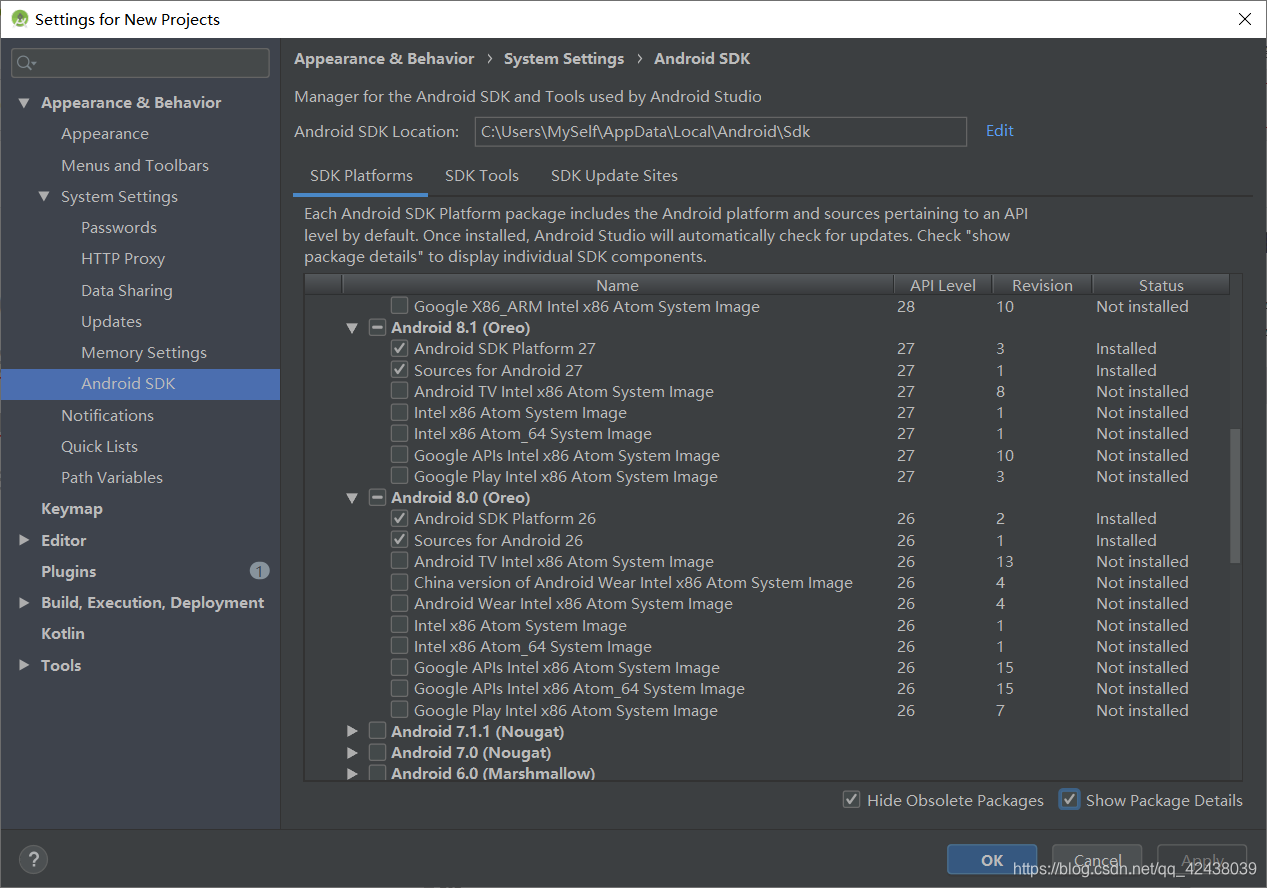Viewport: 1267px width, 888px height.
Task: Uncheck Sources for Android 27
Action: tap(399, 370)
